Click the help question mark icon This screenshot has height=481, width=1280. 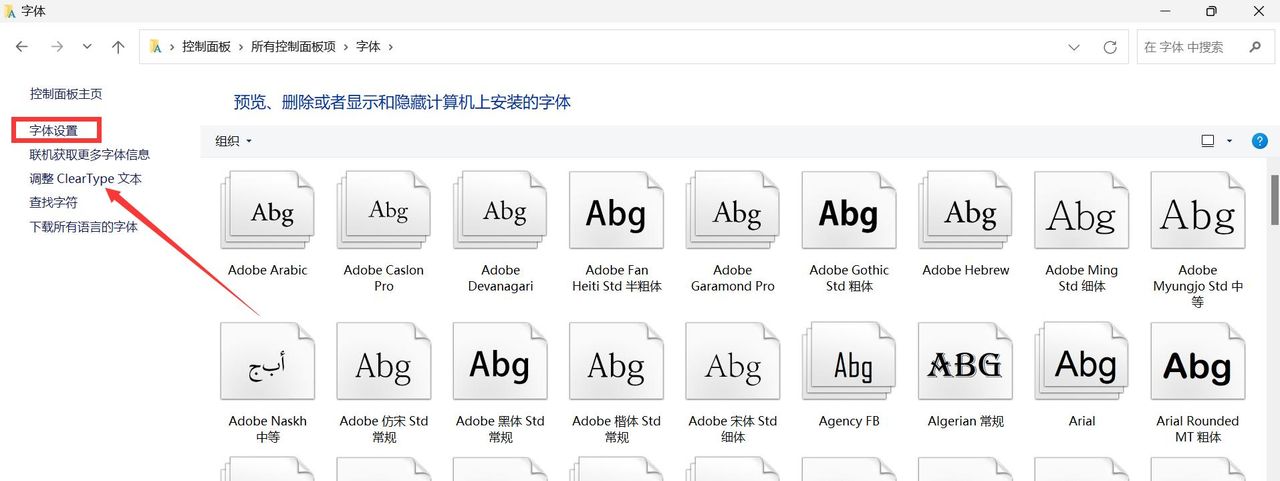[x=1260, y=141]
